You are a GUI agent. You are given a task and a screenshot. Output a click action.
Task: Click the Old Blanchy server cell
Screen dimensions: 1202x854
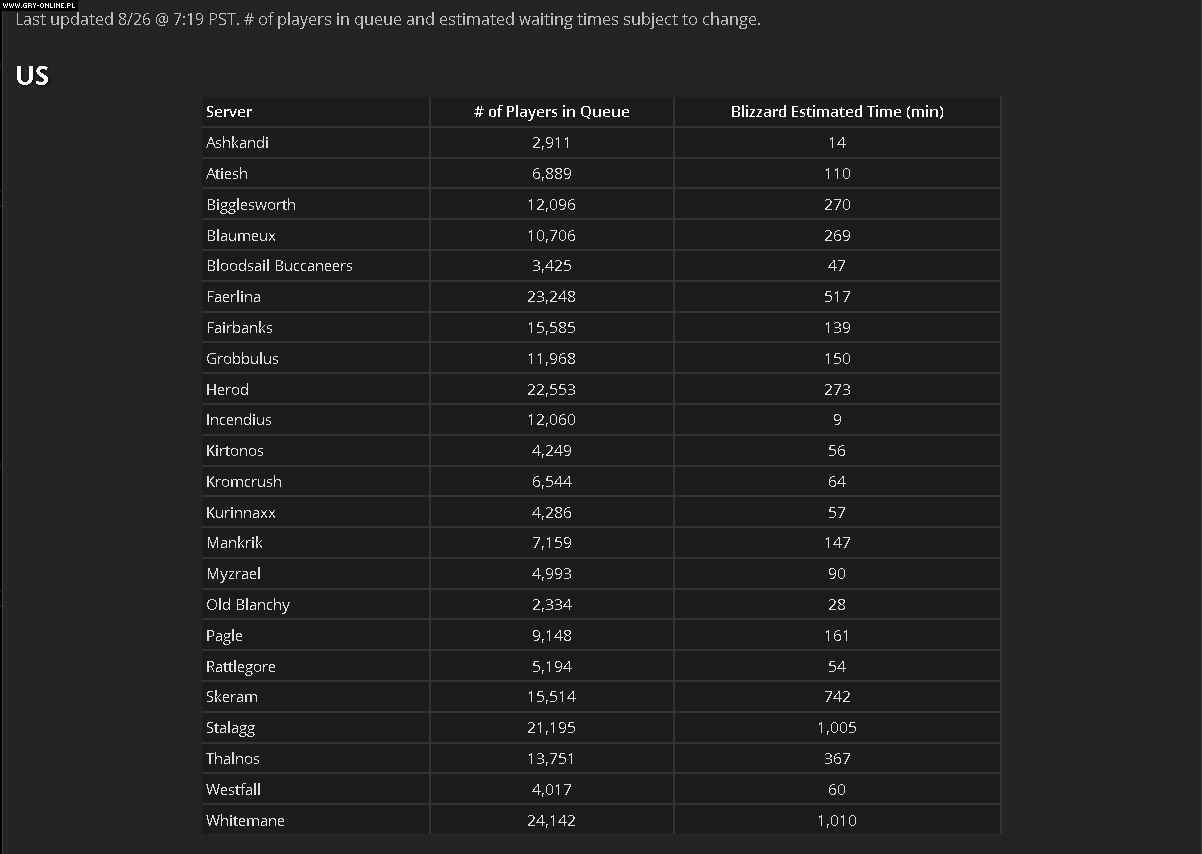click(248, 605)
